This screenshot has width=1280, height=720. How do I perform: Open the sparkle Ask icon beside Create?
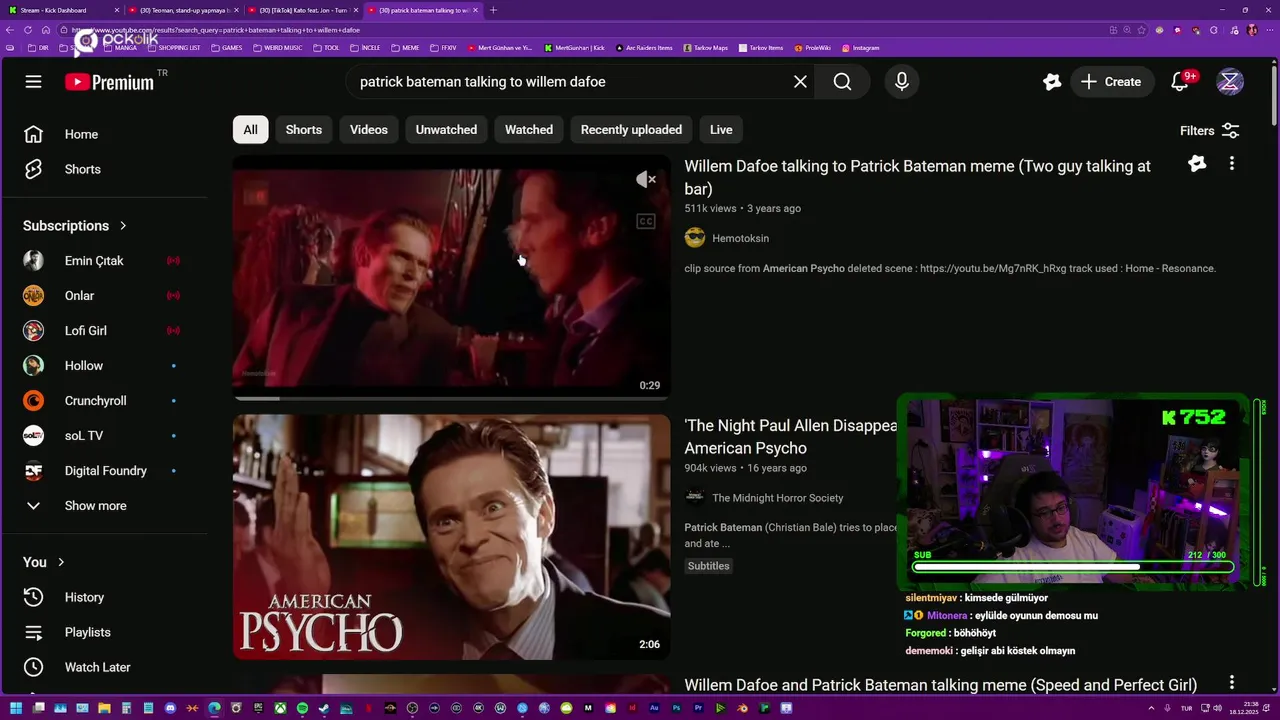[x=1051, y=82]
